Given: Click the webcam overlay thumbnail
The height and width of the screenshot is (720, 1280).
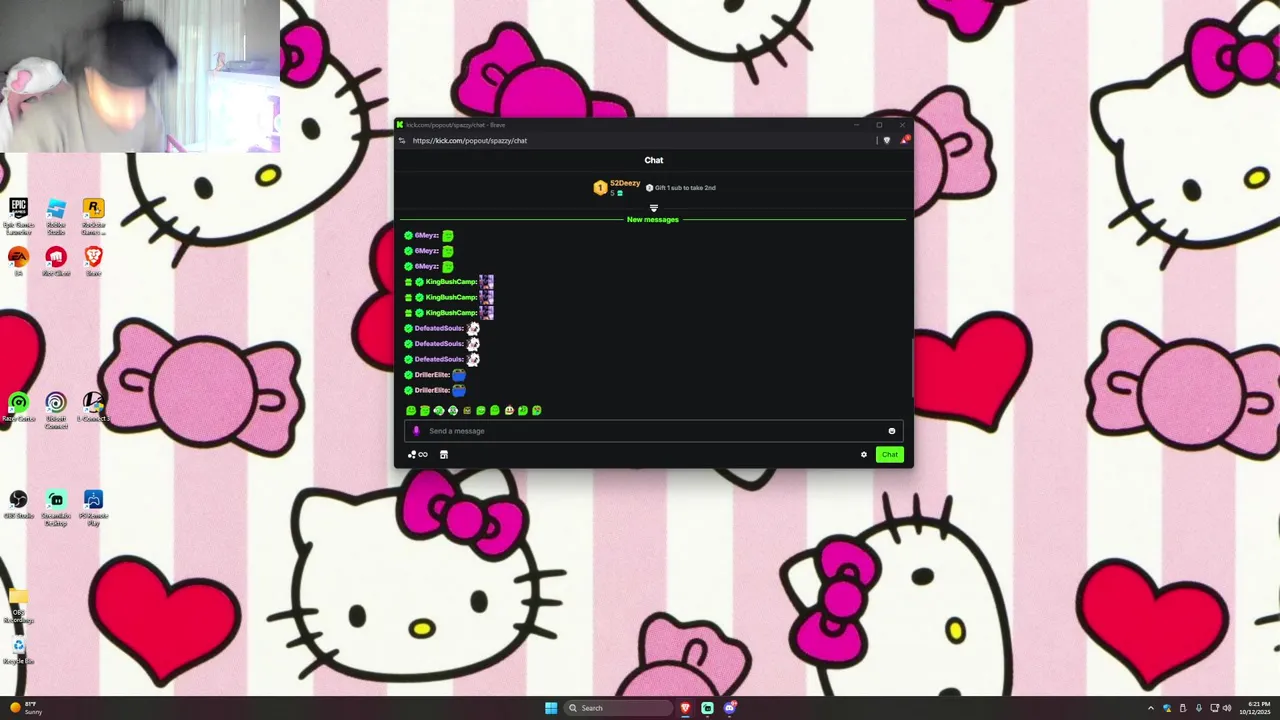Looking at the screenshot, I should coord(140,76).
